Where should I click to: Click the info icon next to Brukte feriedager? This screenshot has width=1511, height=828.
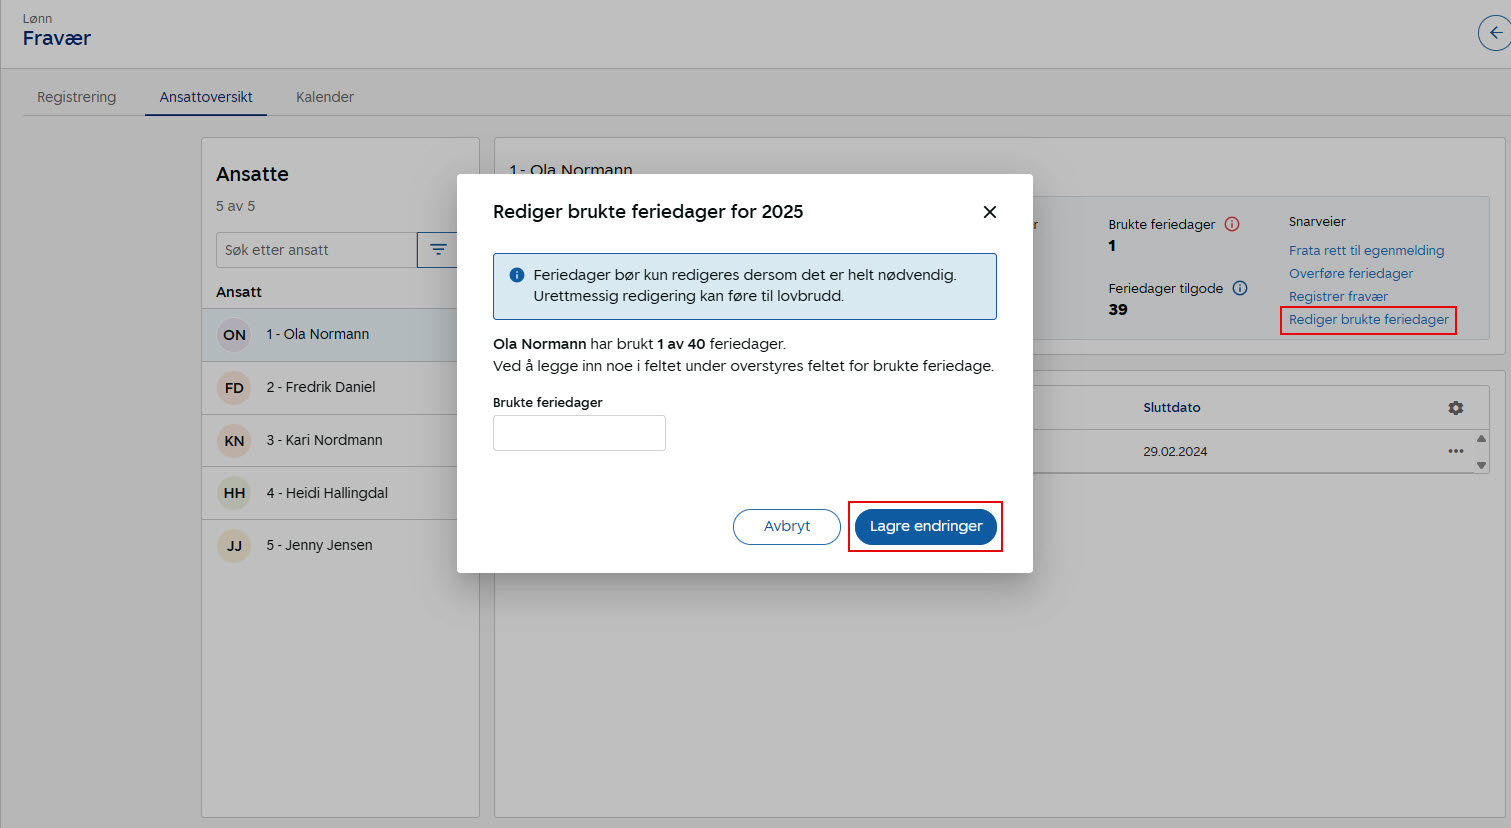tap(1233, 224)
